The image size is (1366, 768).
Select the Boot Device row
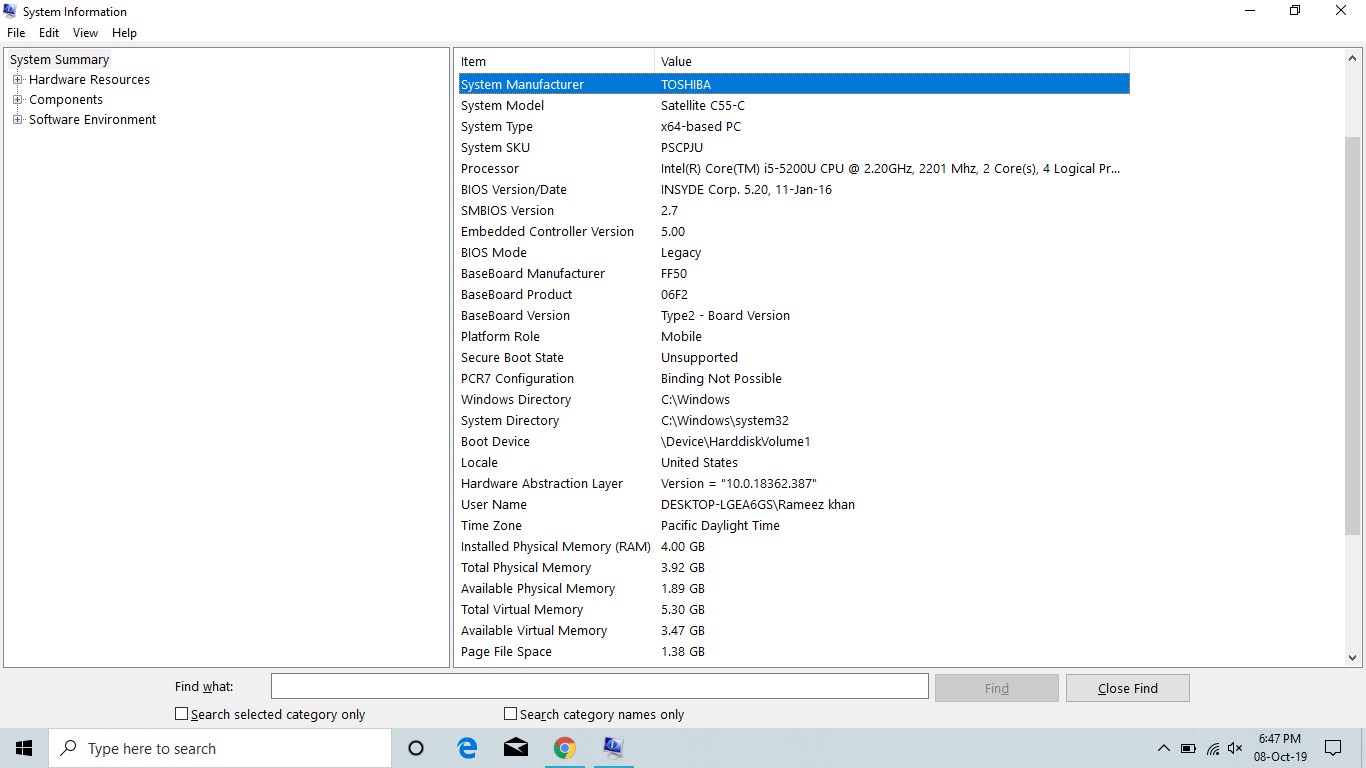pos(793,442)
